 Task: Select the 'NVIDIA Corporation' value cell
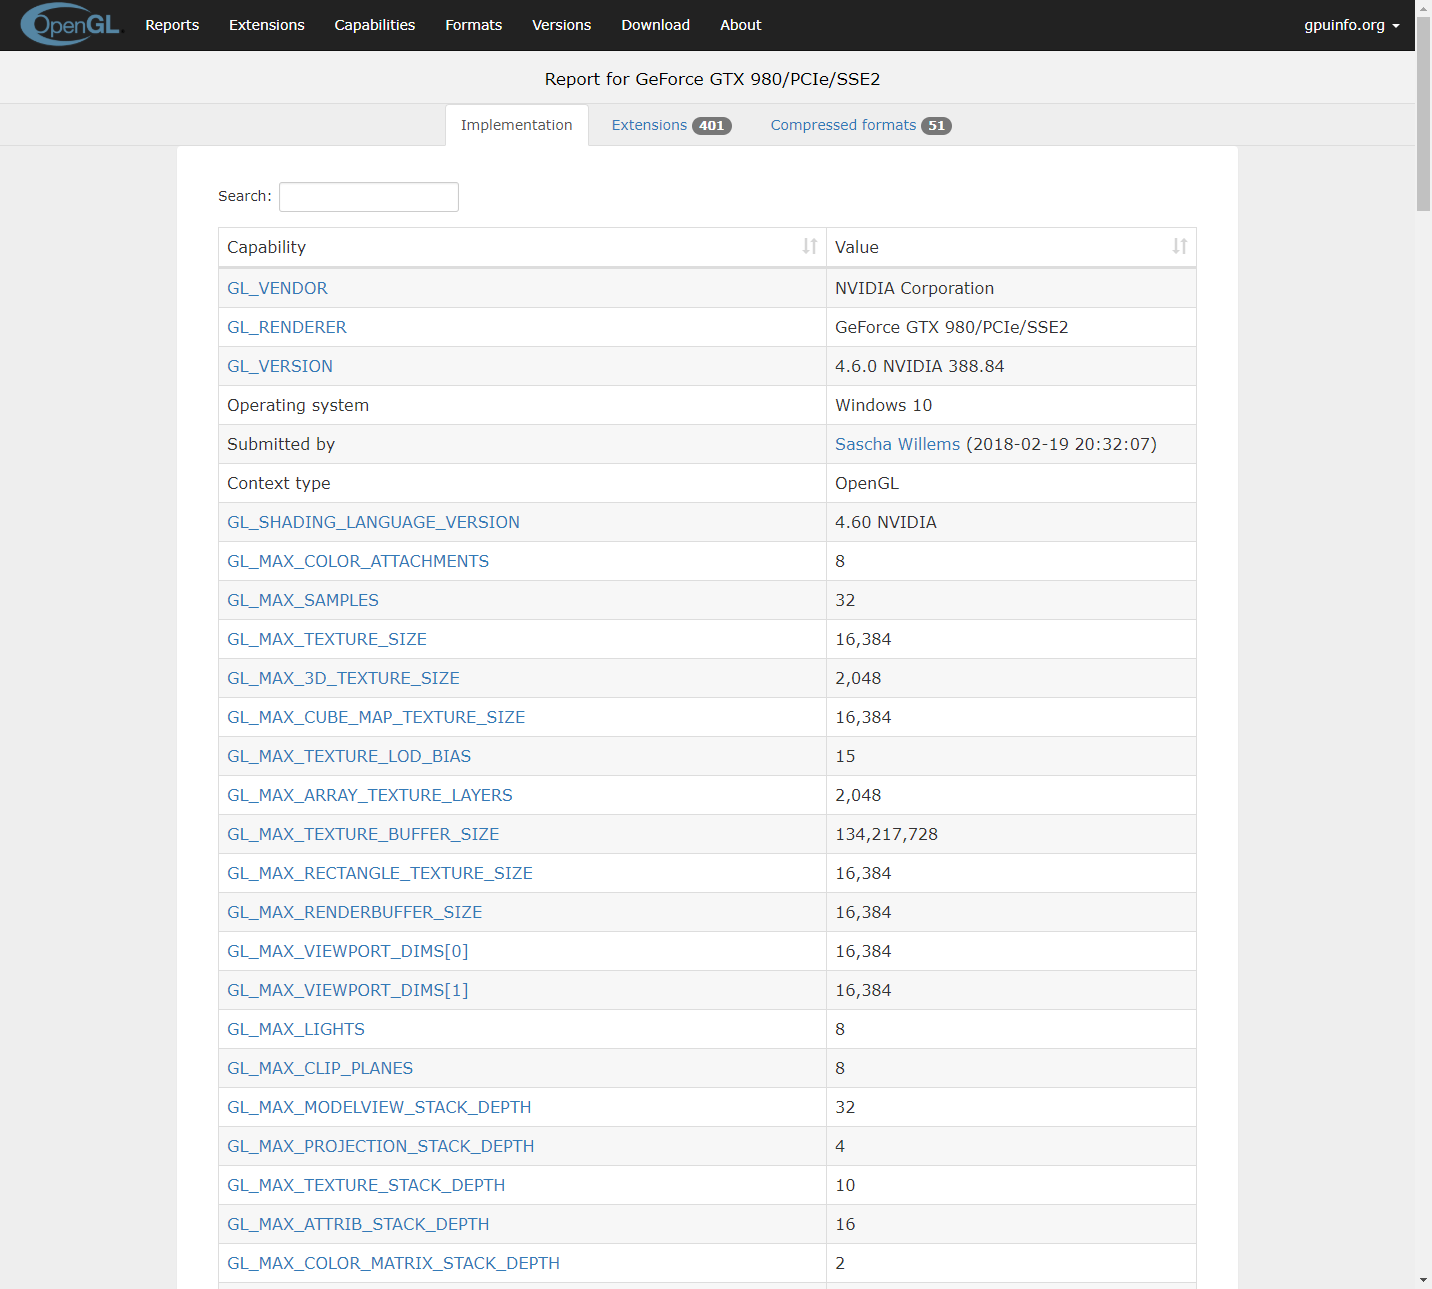[1011, 288]
